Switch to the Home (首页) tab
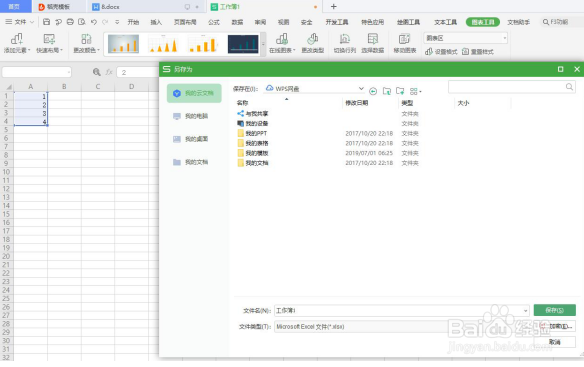 [14, 7]
